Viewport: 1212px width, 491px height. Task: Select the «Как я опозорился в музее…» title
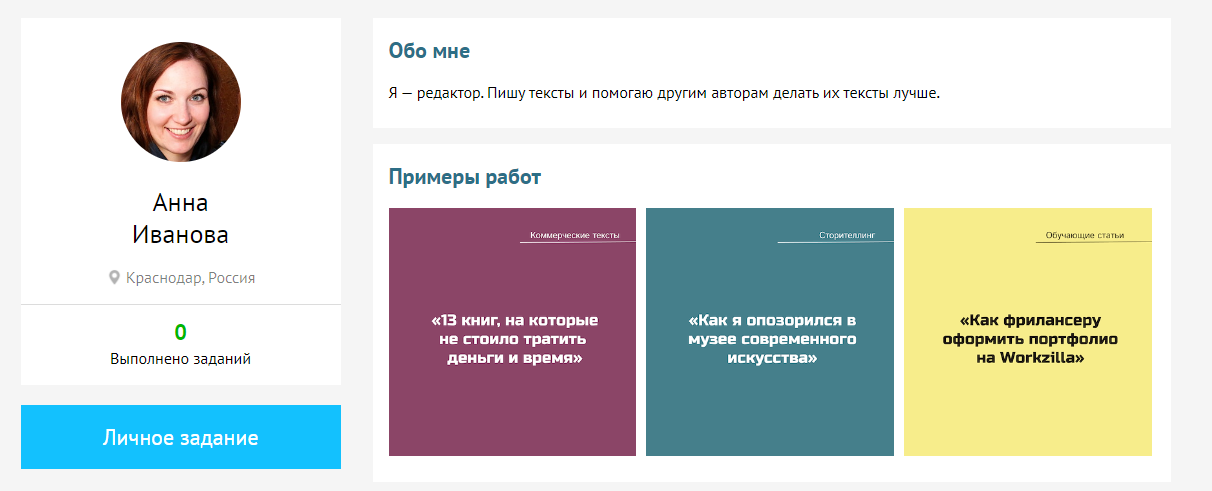pyautogui.click(x=771, y=339)
